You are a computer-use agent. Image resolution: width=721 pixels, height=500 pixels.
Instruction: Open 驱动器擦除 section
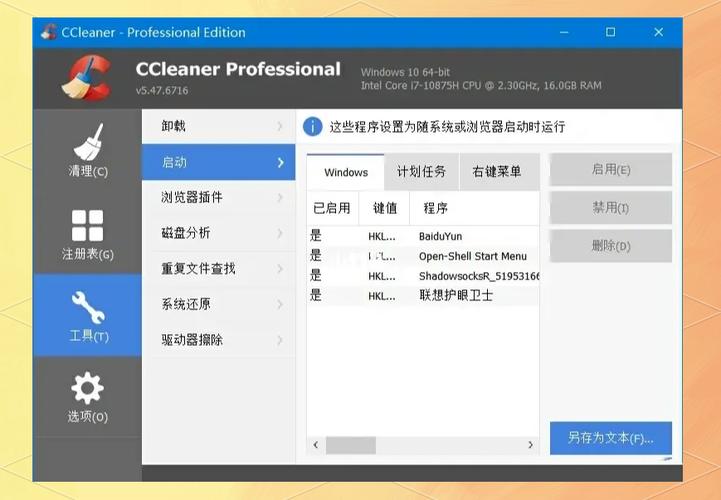[218, 339]
